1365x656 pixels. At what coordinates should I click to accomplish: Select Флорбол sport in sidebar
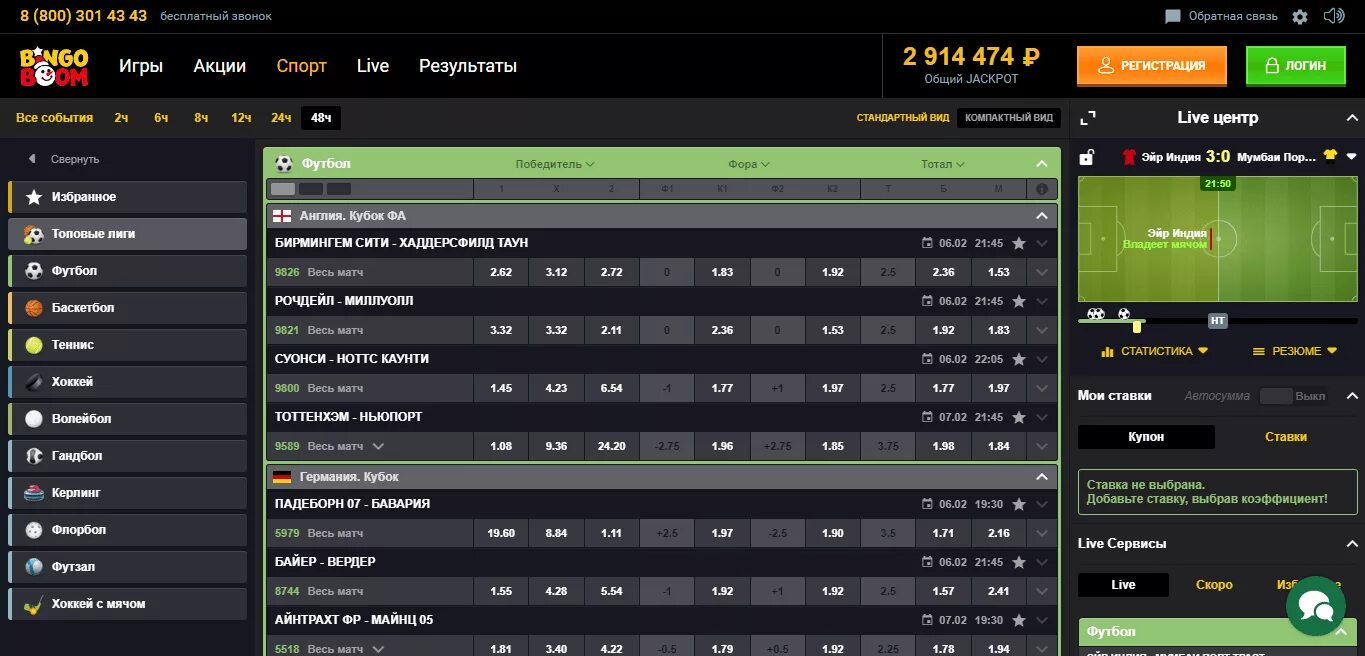[x=128, y=530]
